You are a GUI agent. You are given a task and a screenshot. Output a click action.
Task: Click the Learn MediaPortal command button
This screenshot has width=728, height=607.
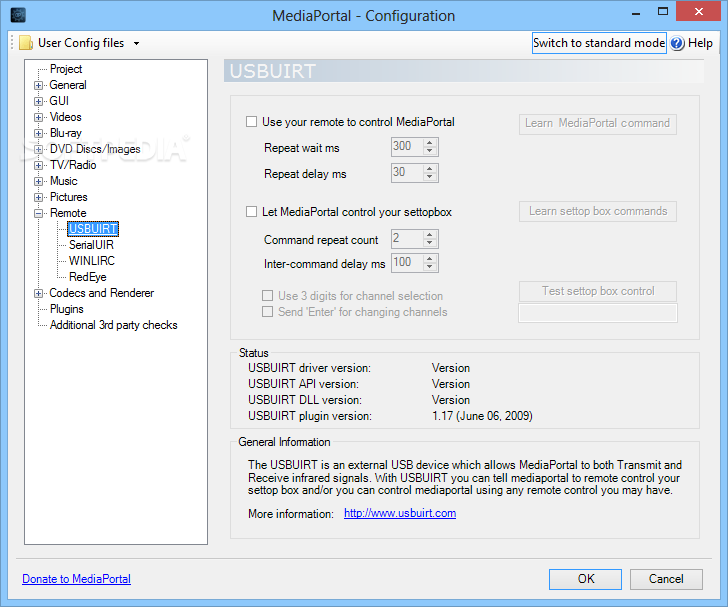click(598, 124)
